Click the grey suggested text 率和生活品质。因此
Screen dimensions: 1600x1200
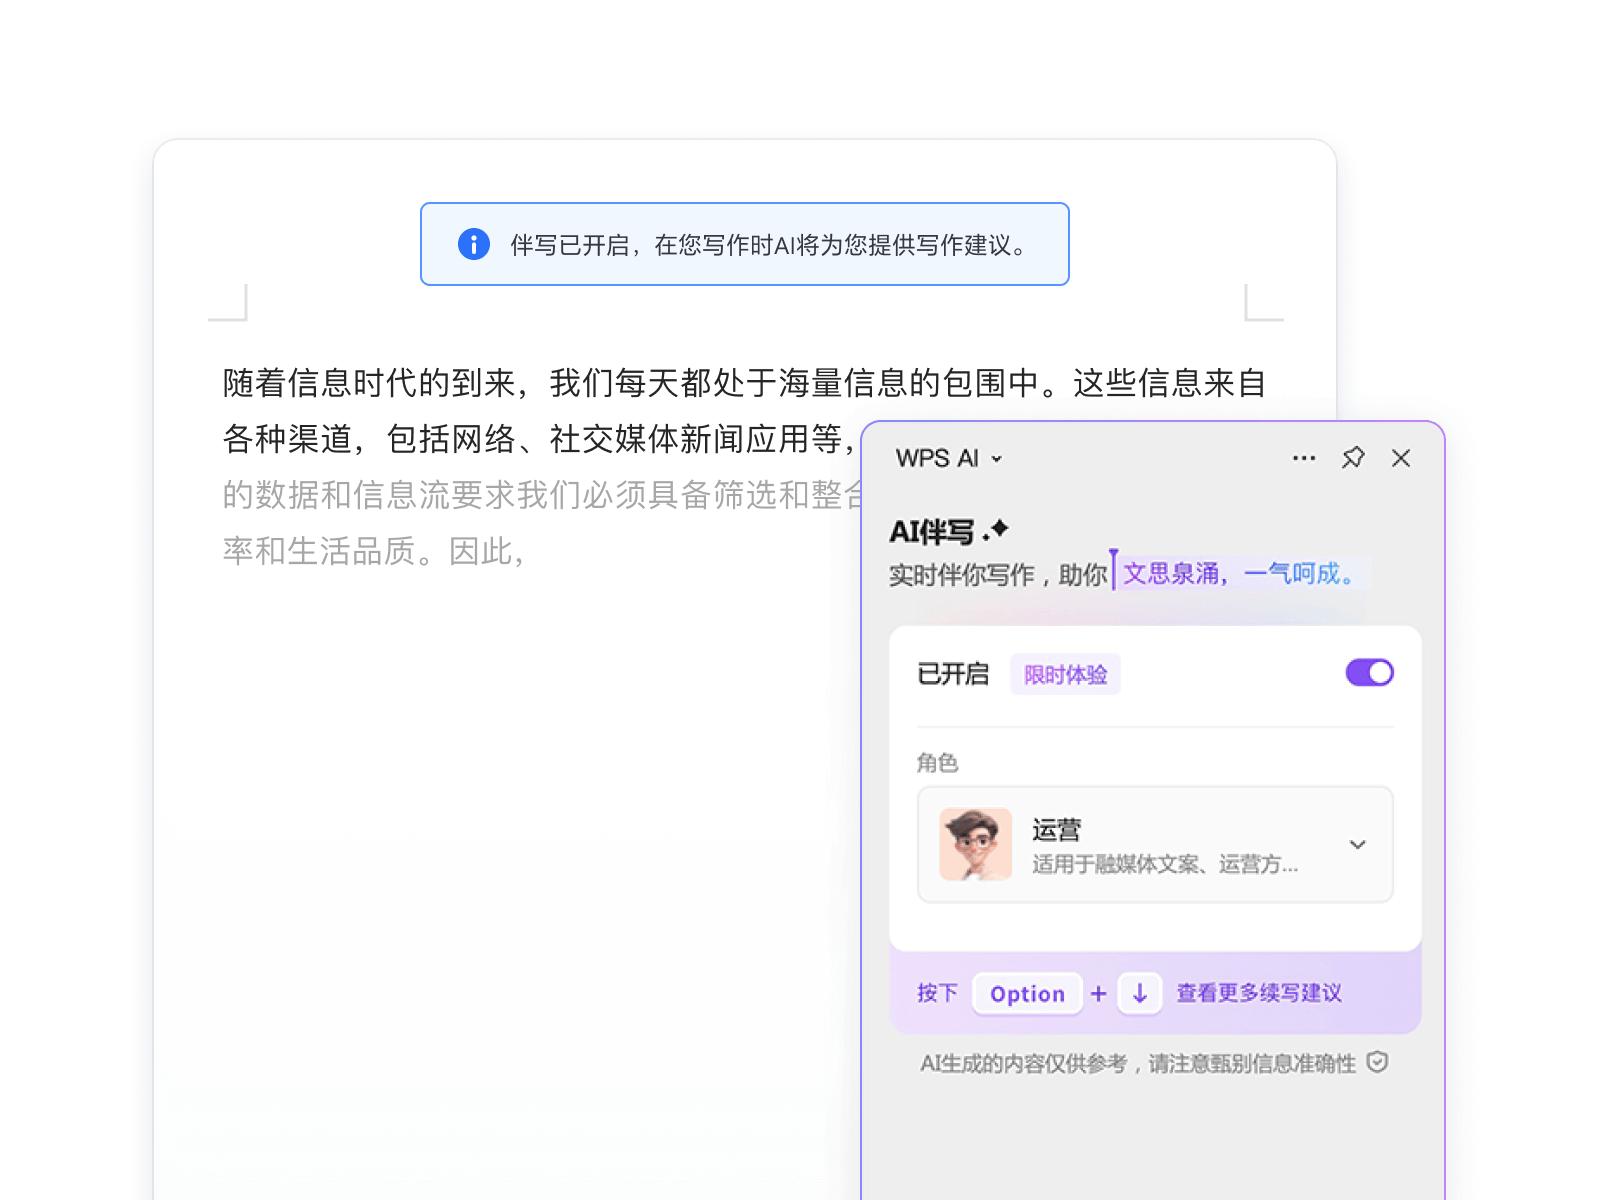[x=373, y=551]
